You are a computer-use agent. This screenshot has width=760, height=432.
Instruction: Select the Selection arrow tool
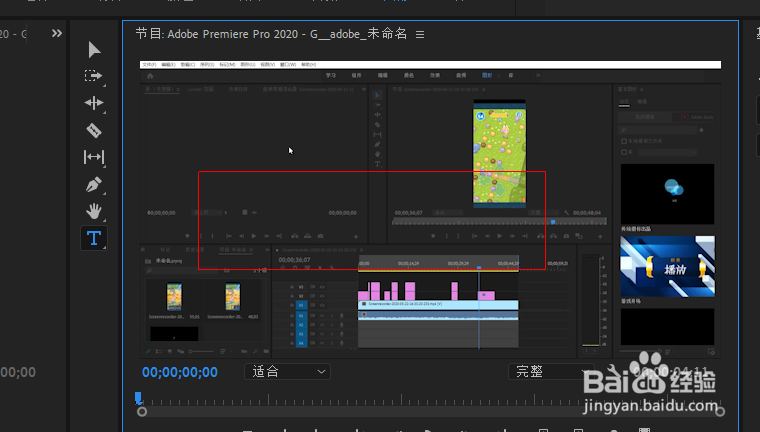[94, 49]
